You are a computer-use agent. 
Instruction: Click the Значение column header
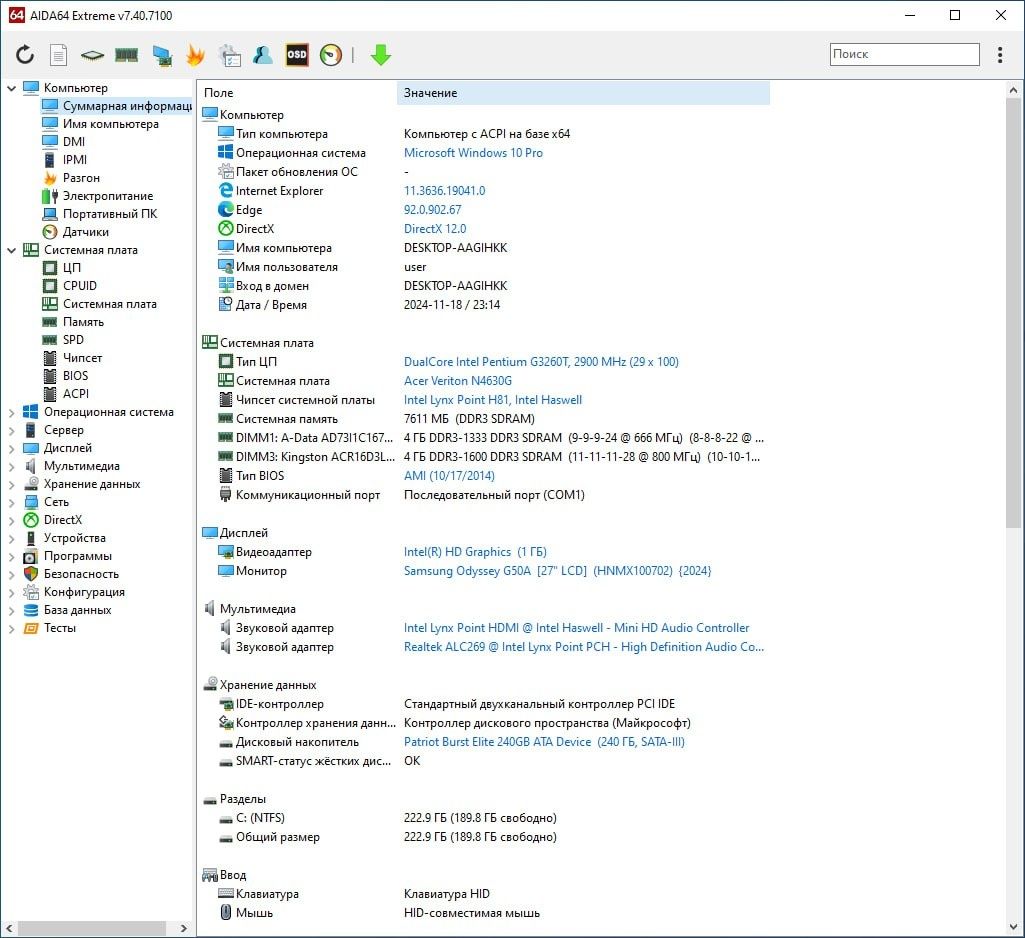point(583,93)
